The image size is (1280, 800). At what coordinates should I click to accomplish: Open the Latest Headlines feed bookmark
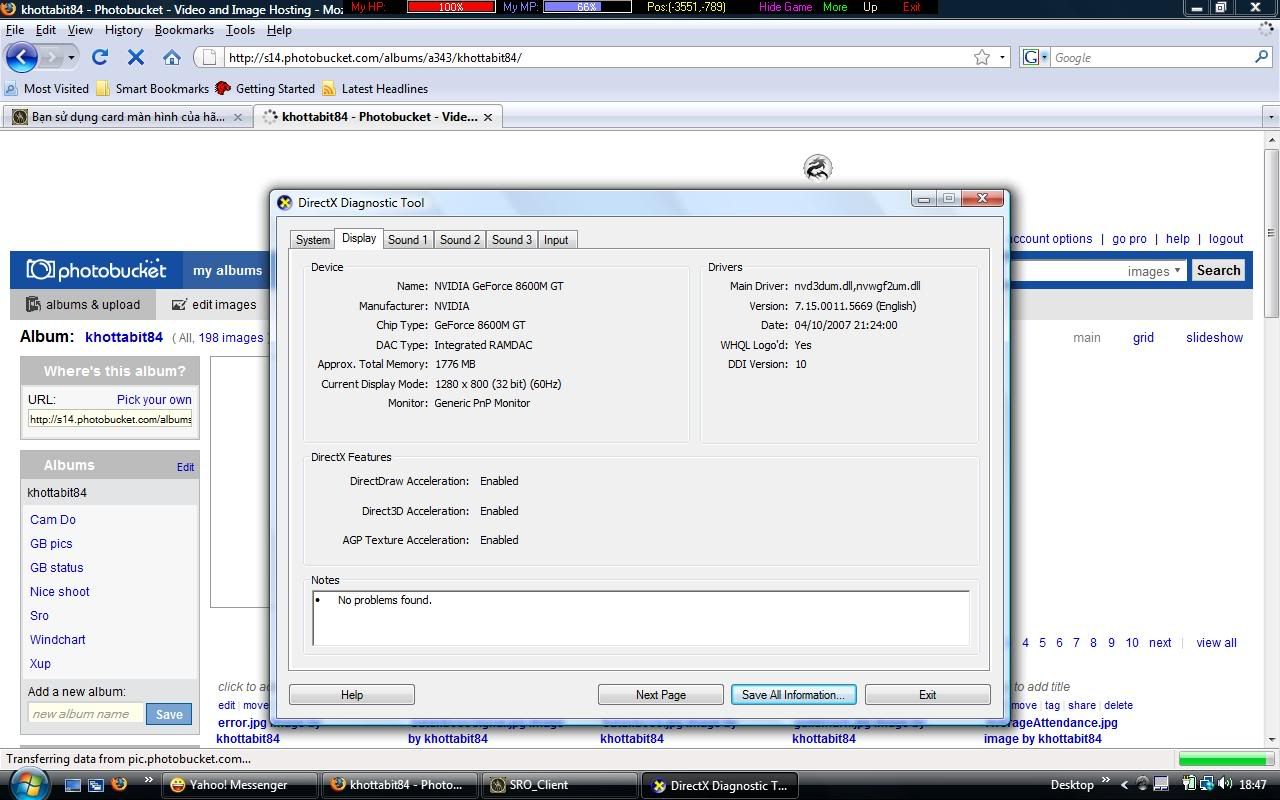(375, 88)
